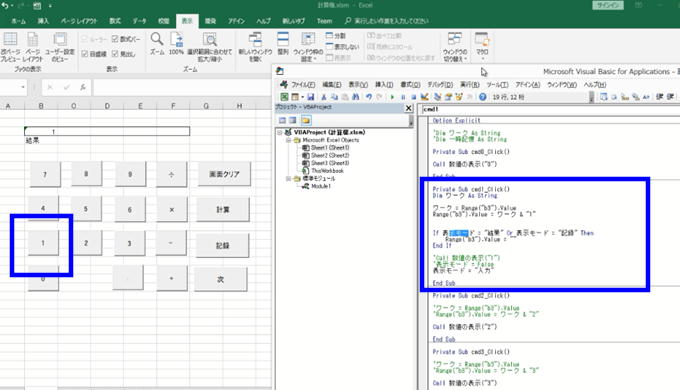Toggle VBA Design Mode icon
This screenshot has width=680, height=390.
pyautogui.click(x=425, y=97)
